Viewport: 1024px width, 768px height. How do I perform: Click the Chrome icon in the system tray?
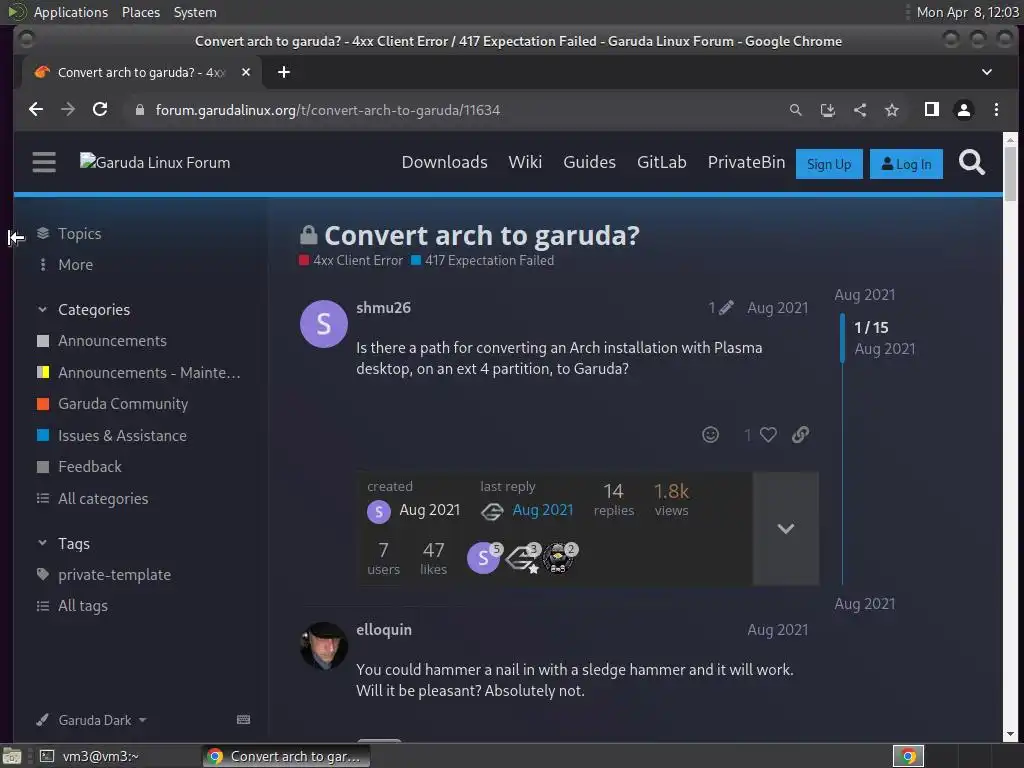(908, 756)
